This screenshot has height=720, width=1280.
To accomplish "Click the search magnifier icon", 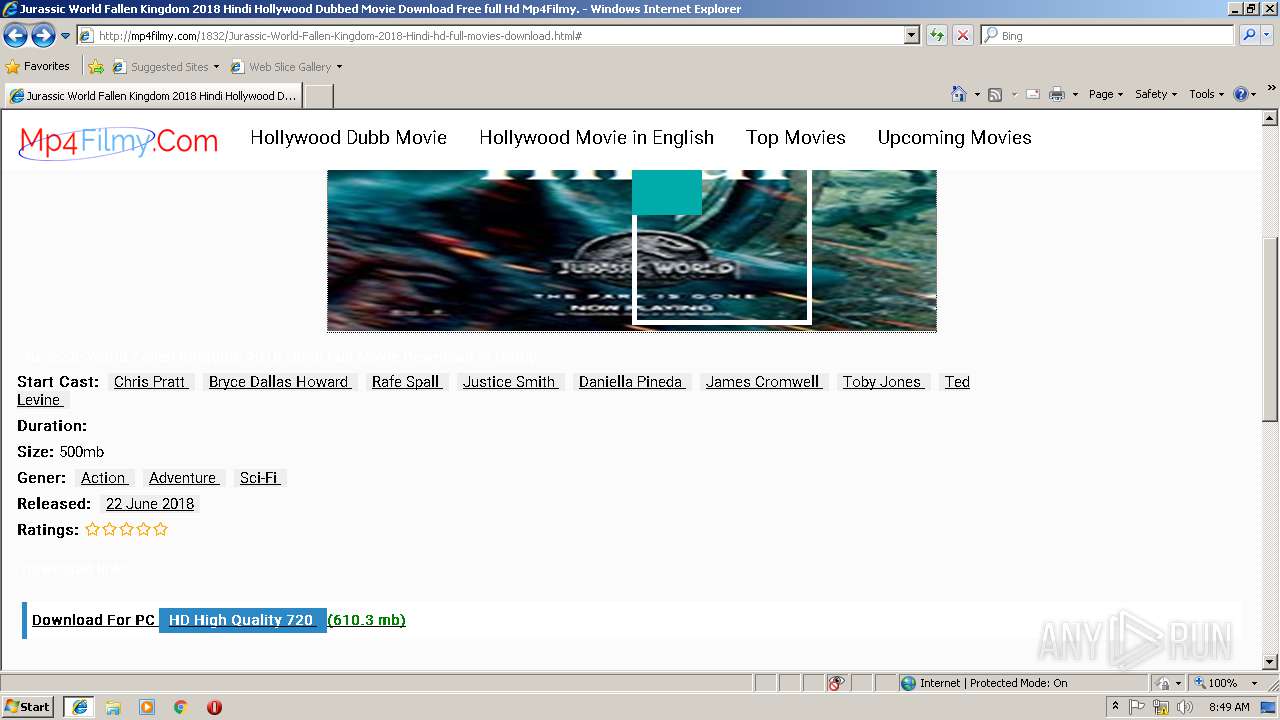I will tap(1249, 36).
